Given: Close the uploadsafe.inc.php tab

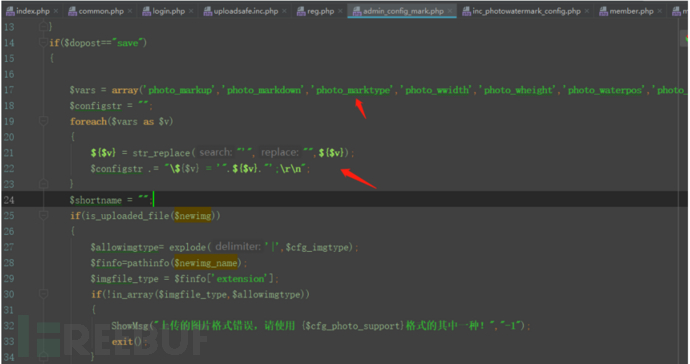Looking at the screenshot, I should [284, 11].
